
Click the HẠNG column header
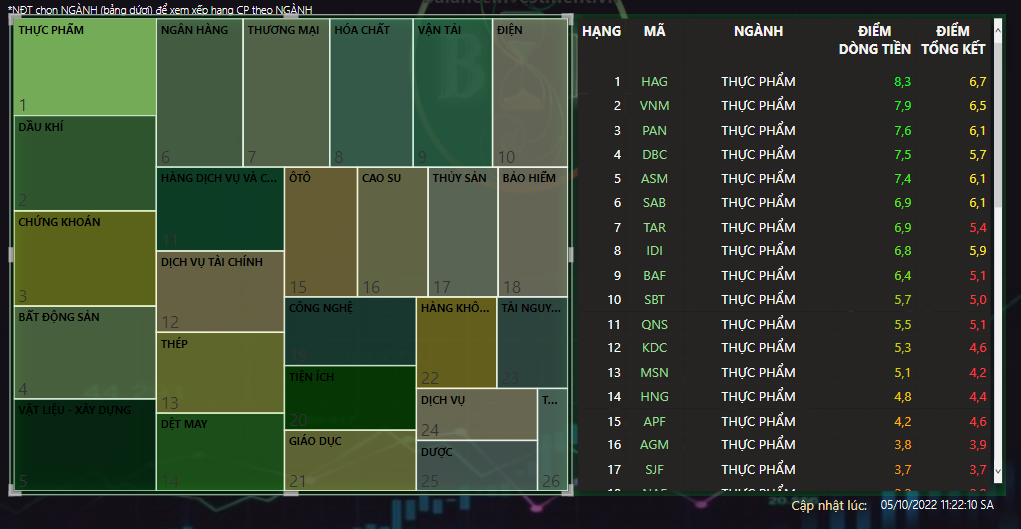coord(601,31)
